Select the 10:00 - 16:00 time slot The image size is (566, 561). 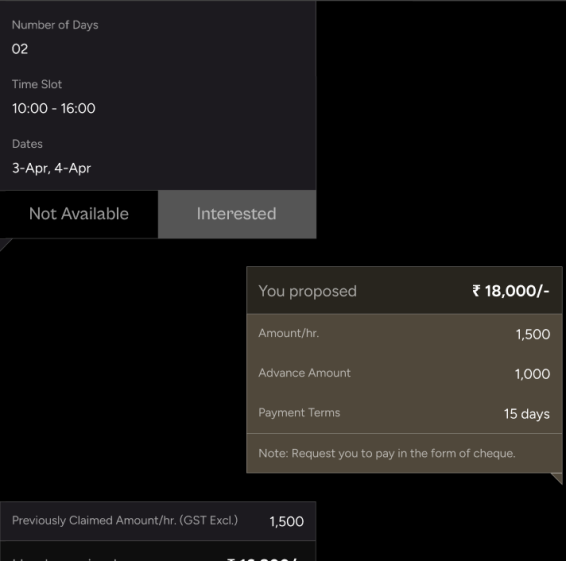tap(54, 108)
